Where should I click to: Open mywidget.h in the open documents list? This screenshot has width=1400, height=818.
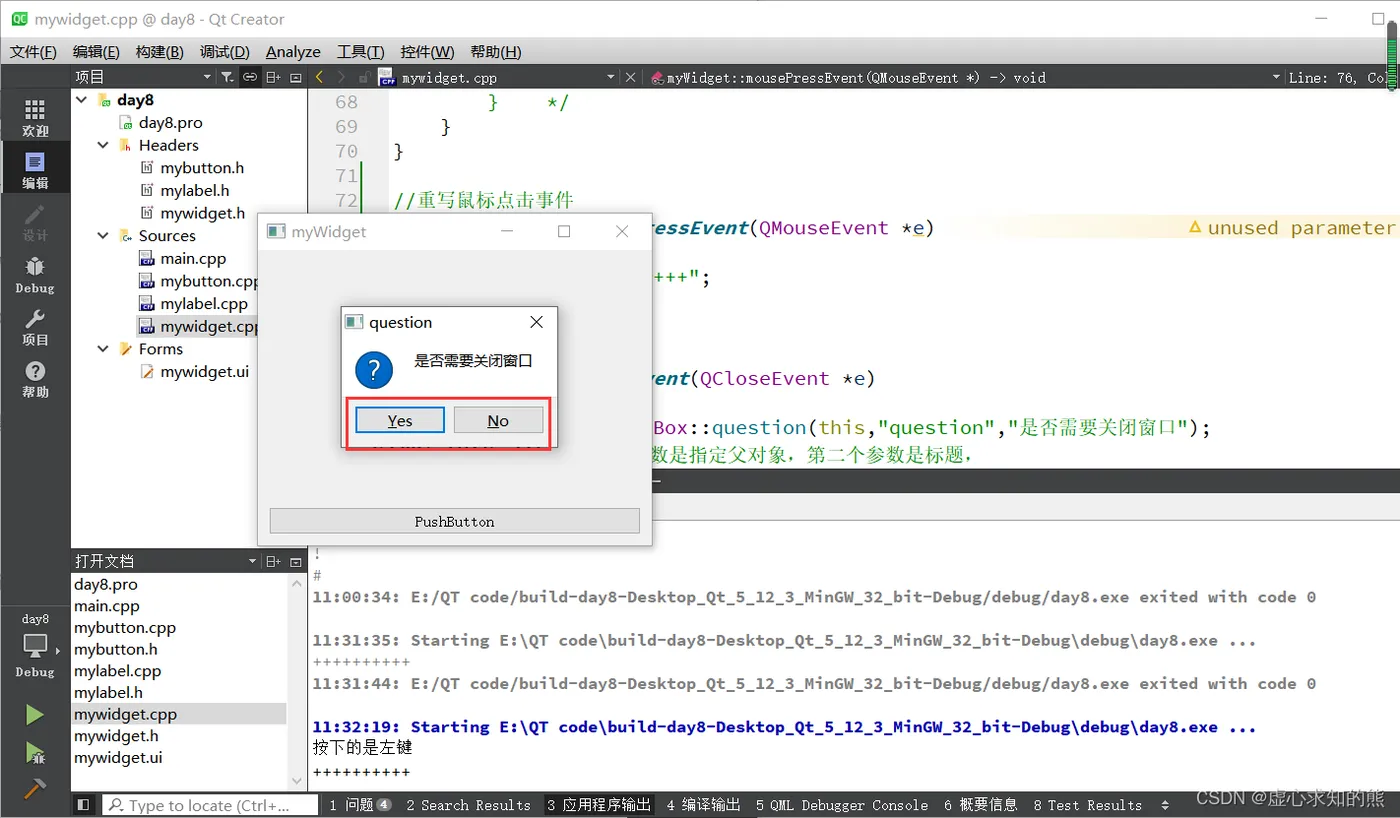(116, 736)
